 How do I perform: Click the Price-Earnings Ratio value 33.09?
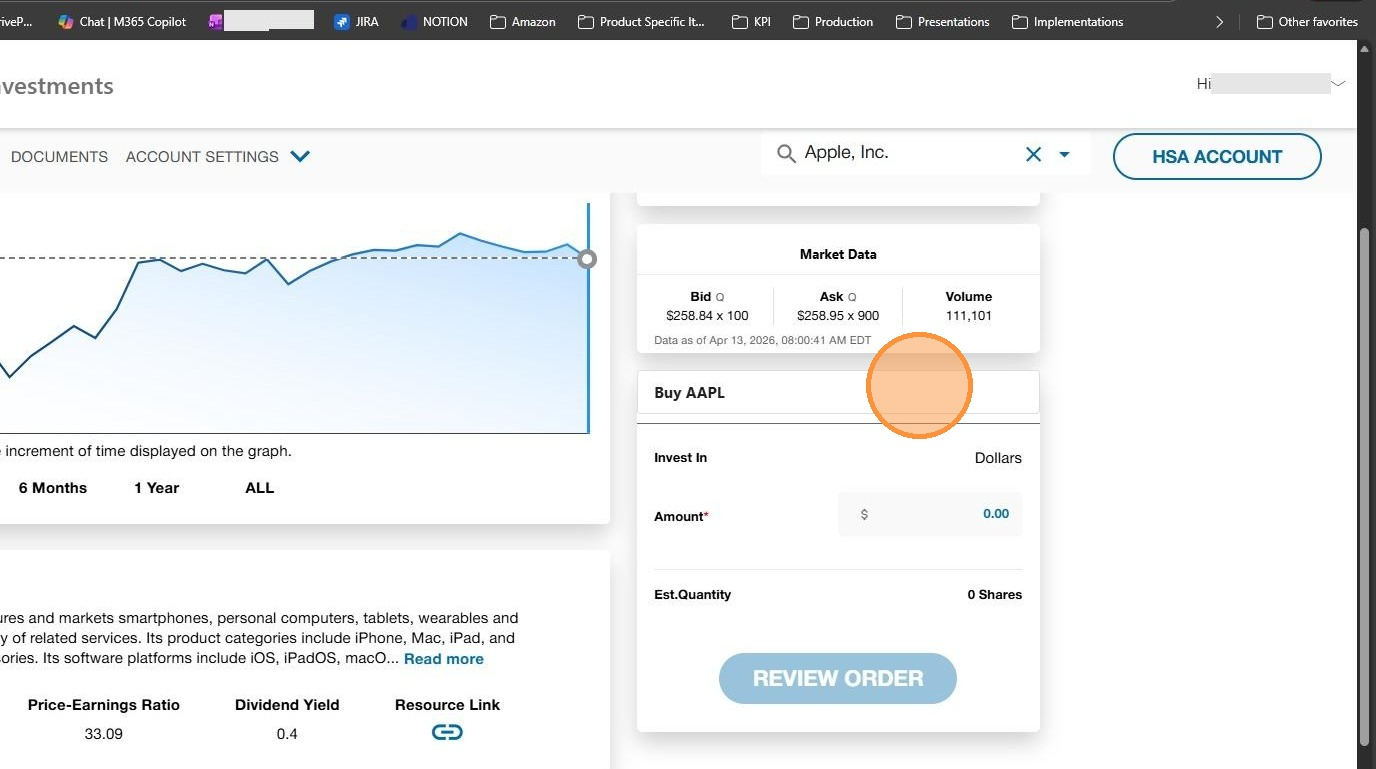click(x=104, y=734)
